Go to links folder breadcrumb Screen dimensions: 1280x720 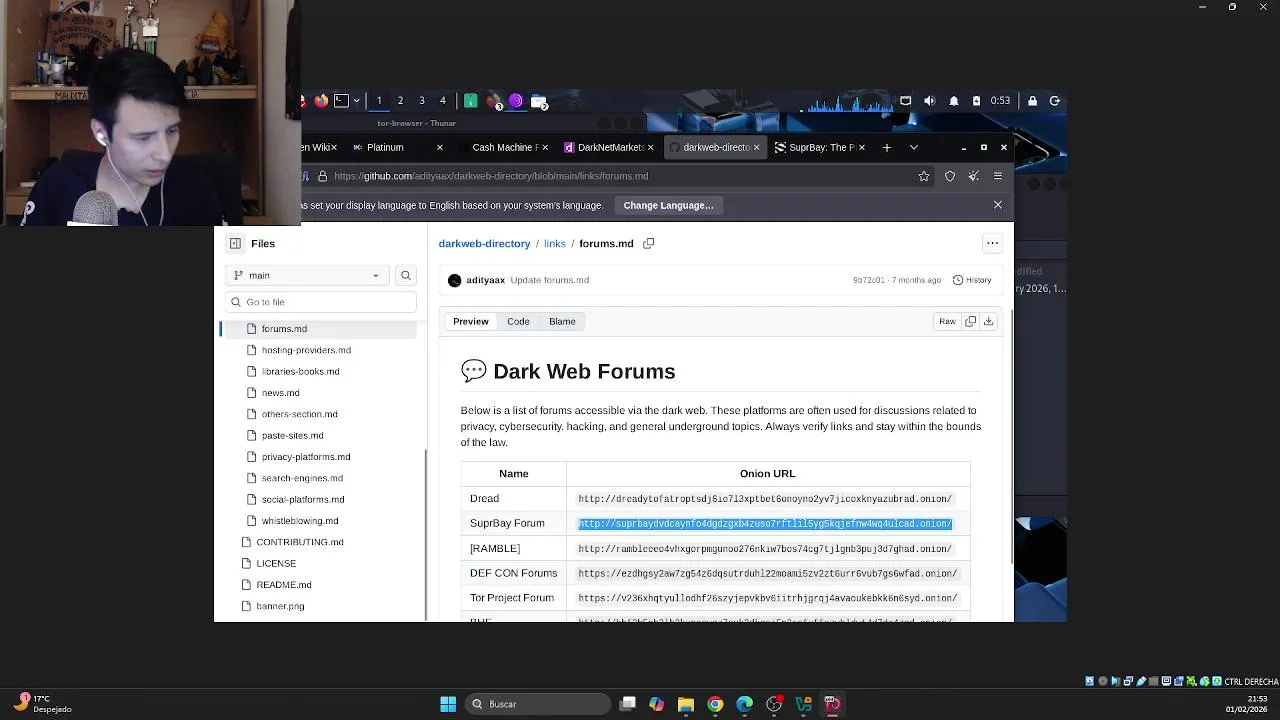pos(555,243)
